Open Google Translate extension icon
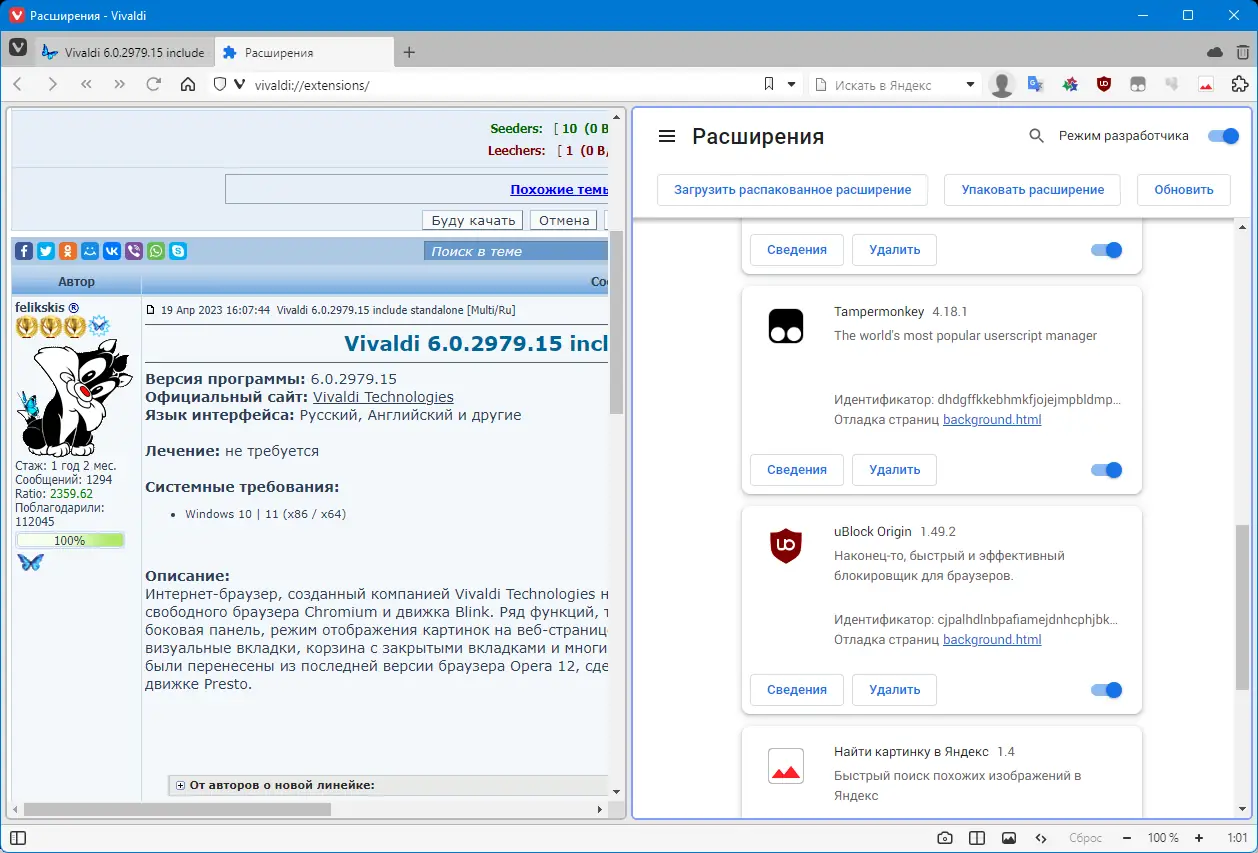This screenshot has width=1258, height=853. (1036, 85)
